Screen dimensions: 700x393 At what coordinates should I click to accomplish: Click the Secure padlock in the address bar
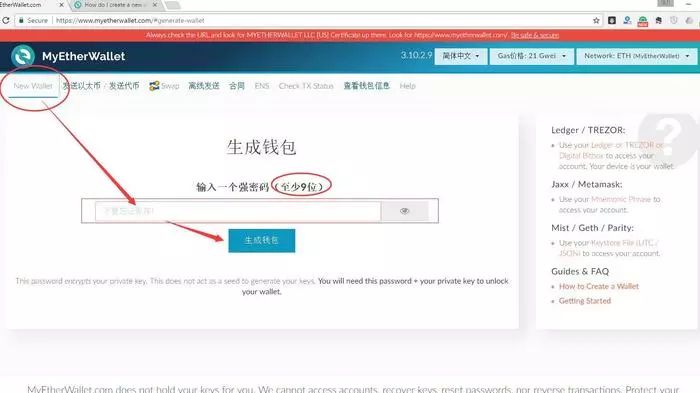(x=21, y=21)
